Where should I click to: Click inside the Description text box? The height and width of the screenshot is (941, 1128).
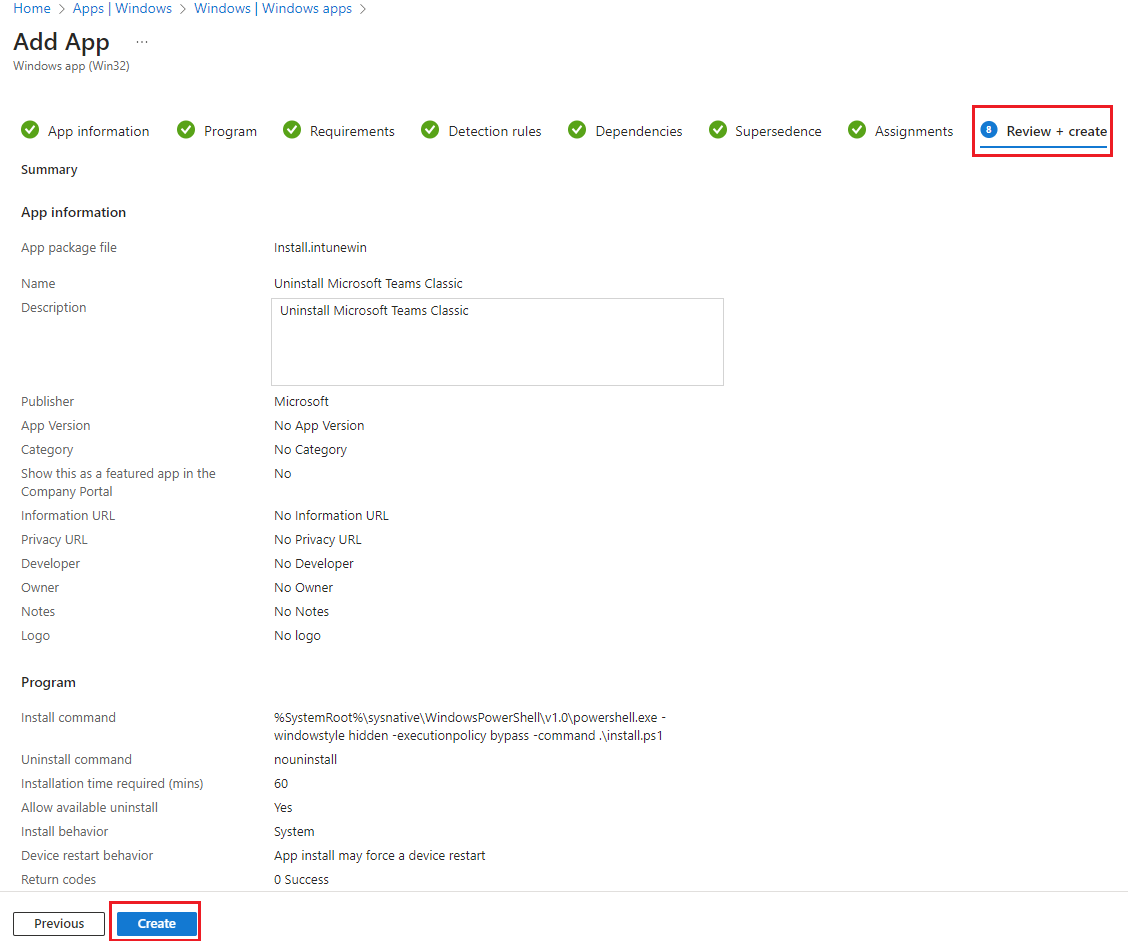pos(497,342)
